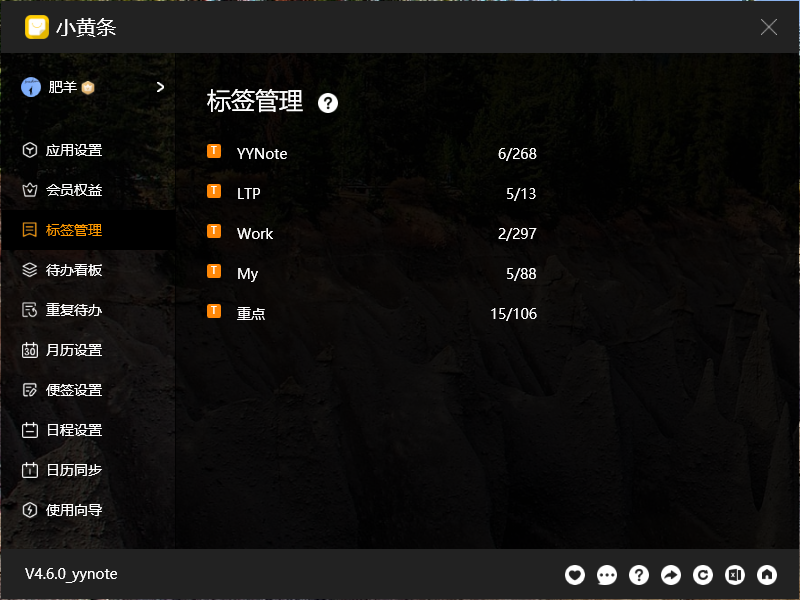
Task: Click the orange tag icon for YYNote
Action: (214, 151)
